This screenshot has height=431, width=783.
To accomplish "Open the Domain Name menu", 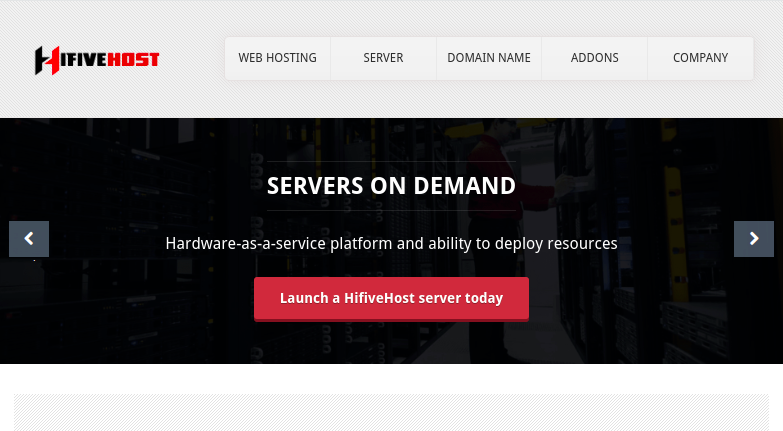I will (x=489, y=58).
